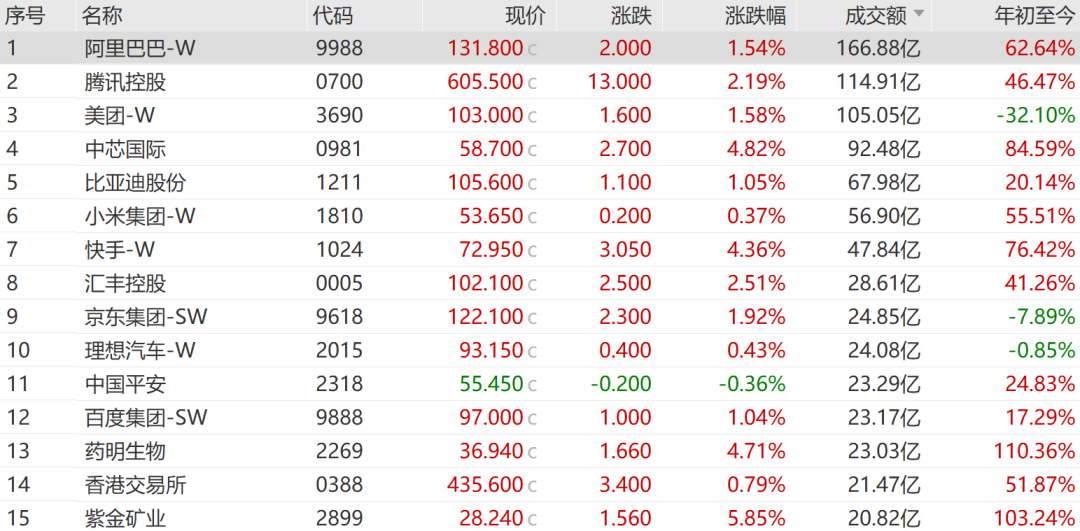
Task: Open 百度集团-SW stock entry
Action: [x=540, y=417]
